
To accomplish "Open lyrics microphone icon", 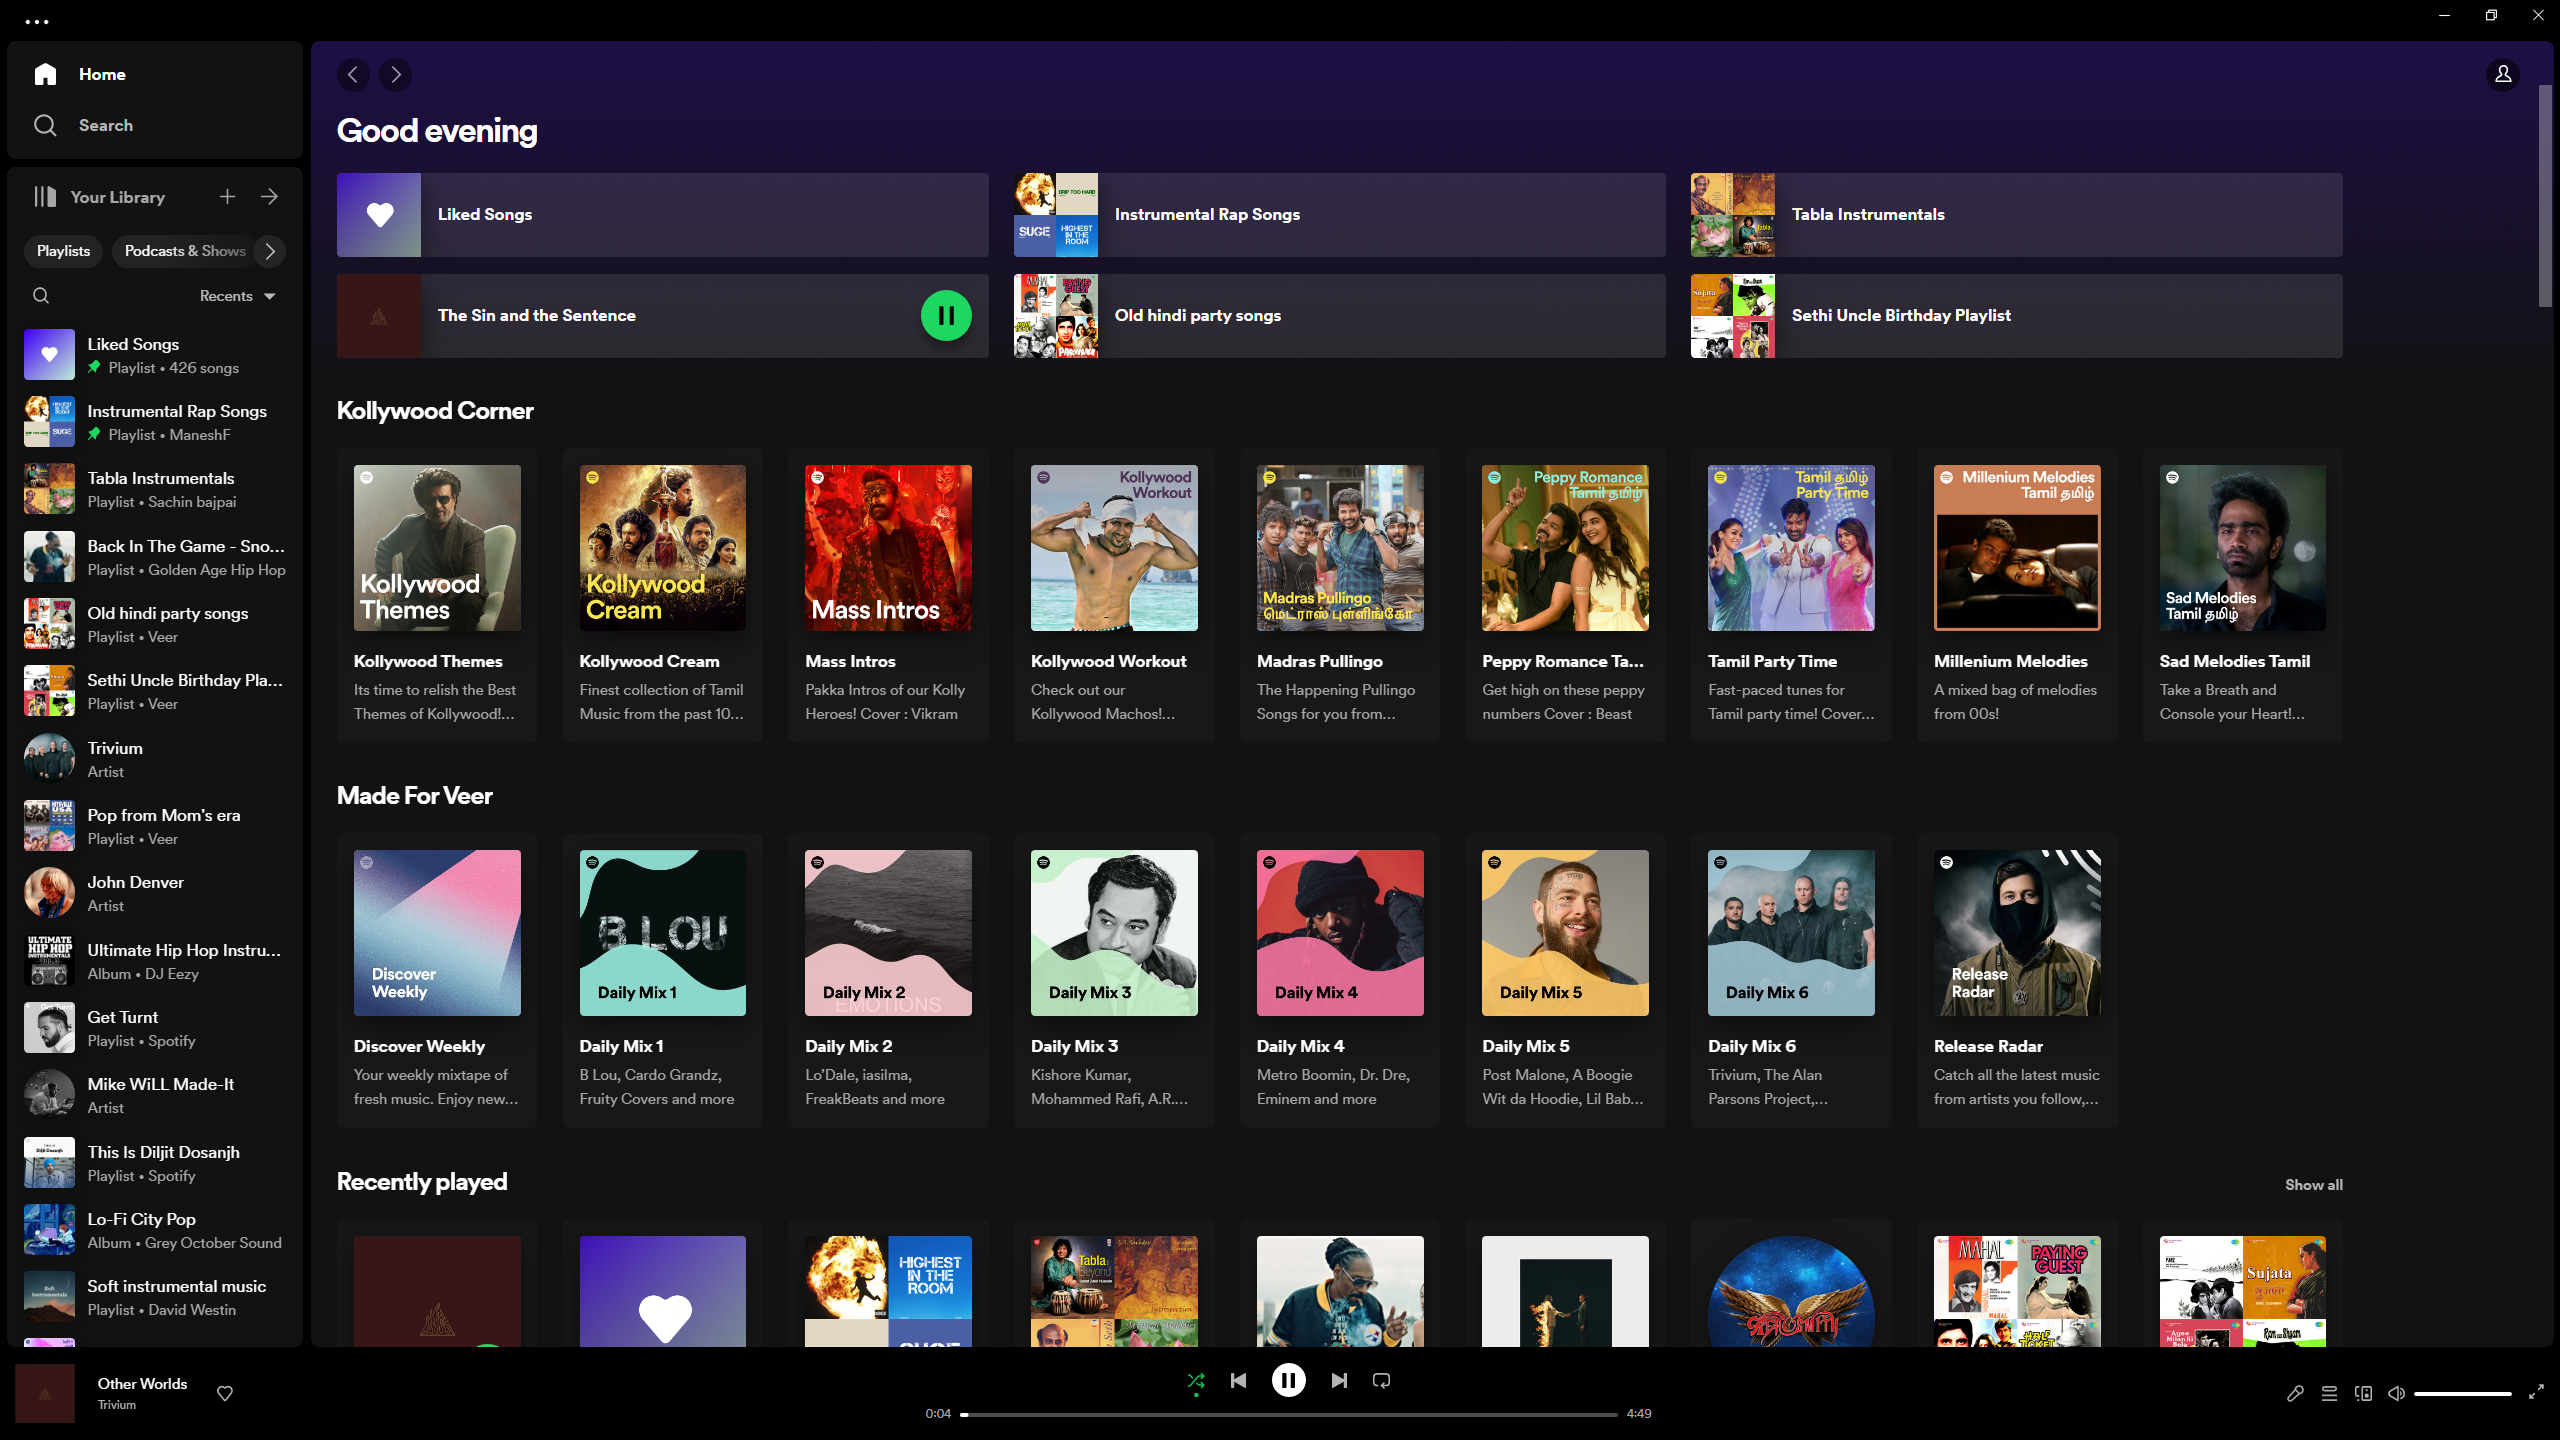I will pos(2295,1393).
